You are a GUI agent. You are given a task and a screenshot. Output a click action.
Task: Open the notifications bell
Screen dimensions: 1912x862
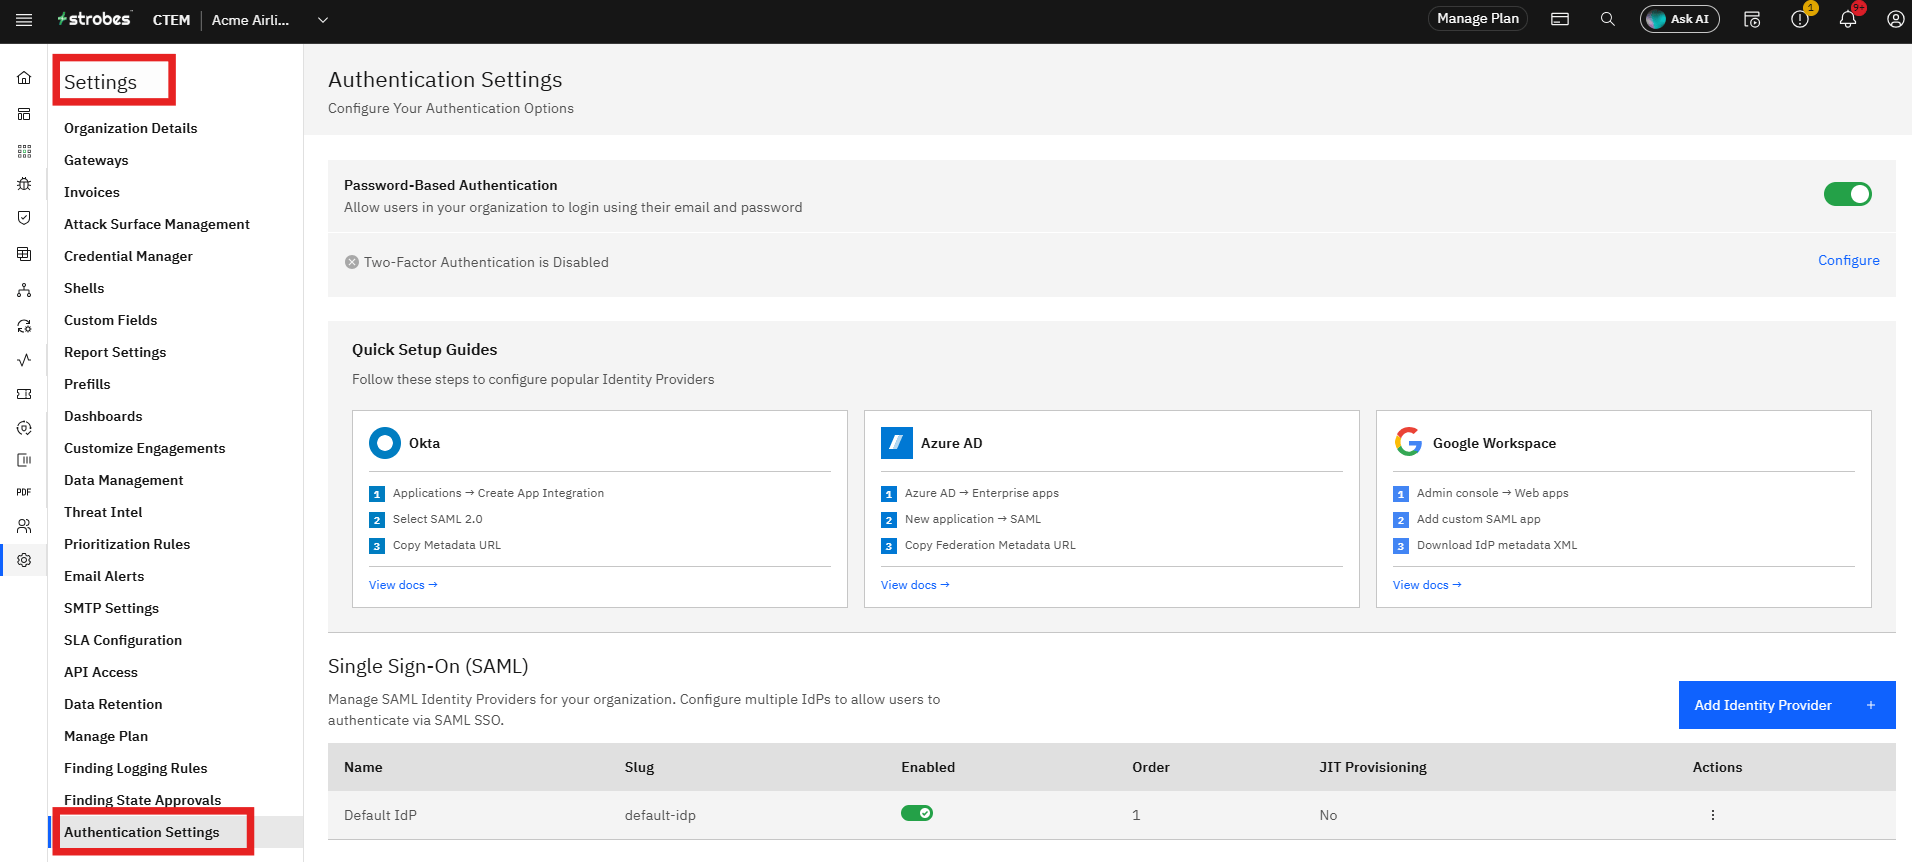click(x=1848, y=19)
